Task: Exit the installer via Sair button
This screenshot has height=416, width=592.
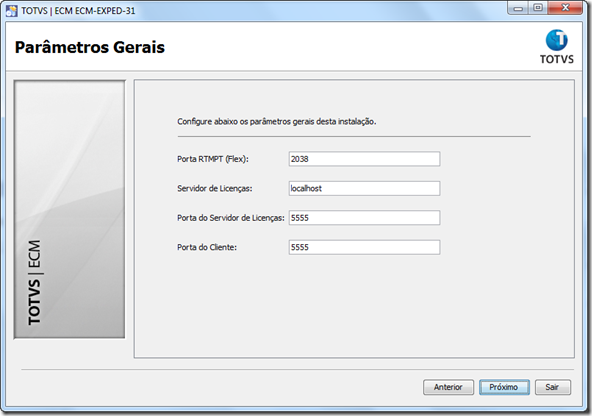Action: click(552, 387)
